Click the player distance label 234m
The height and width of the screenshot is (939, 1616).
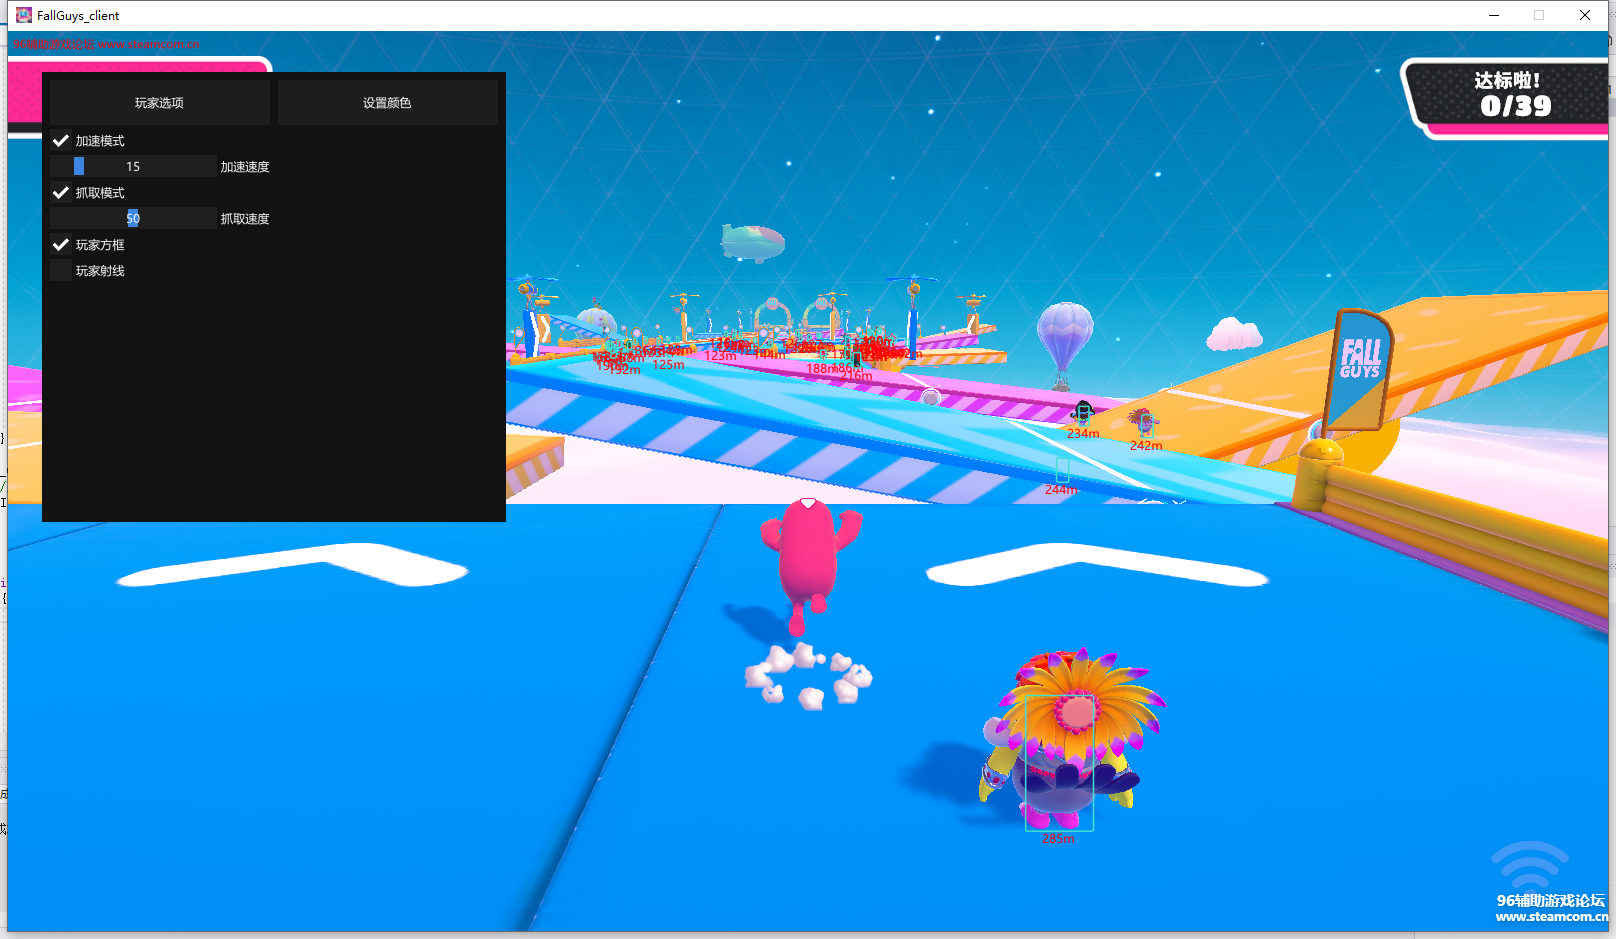pyautogui.click(x=1083, y=434)
